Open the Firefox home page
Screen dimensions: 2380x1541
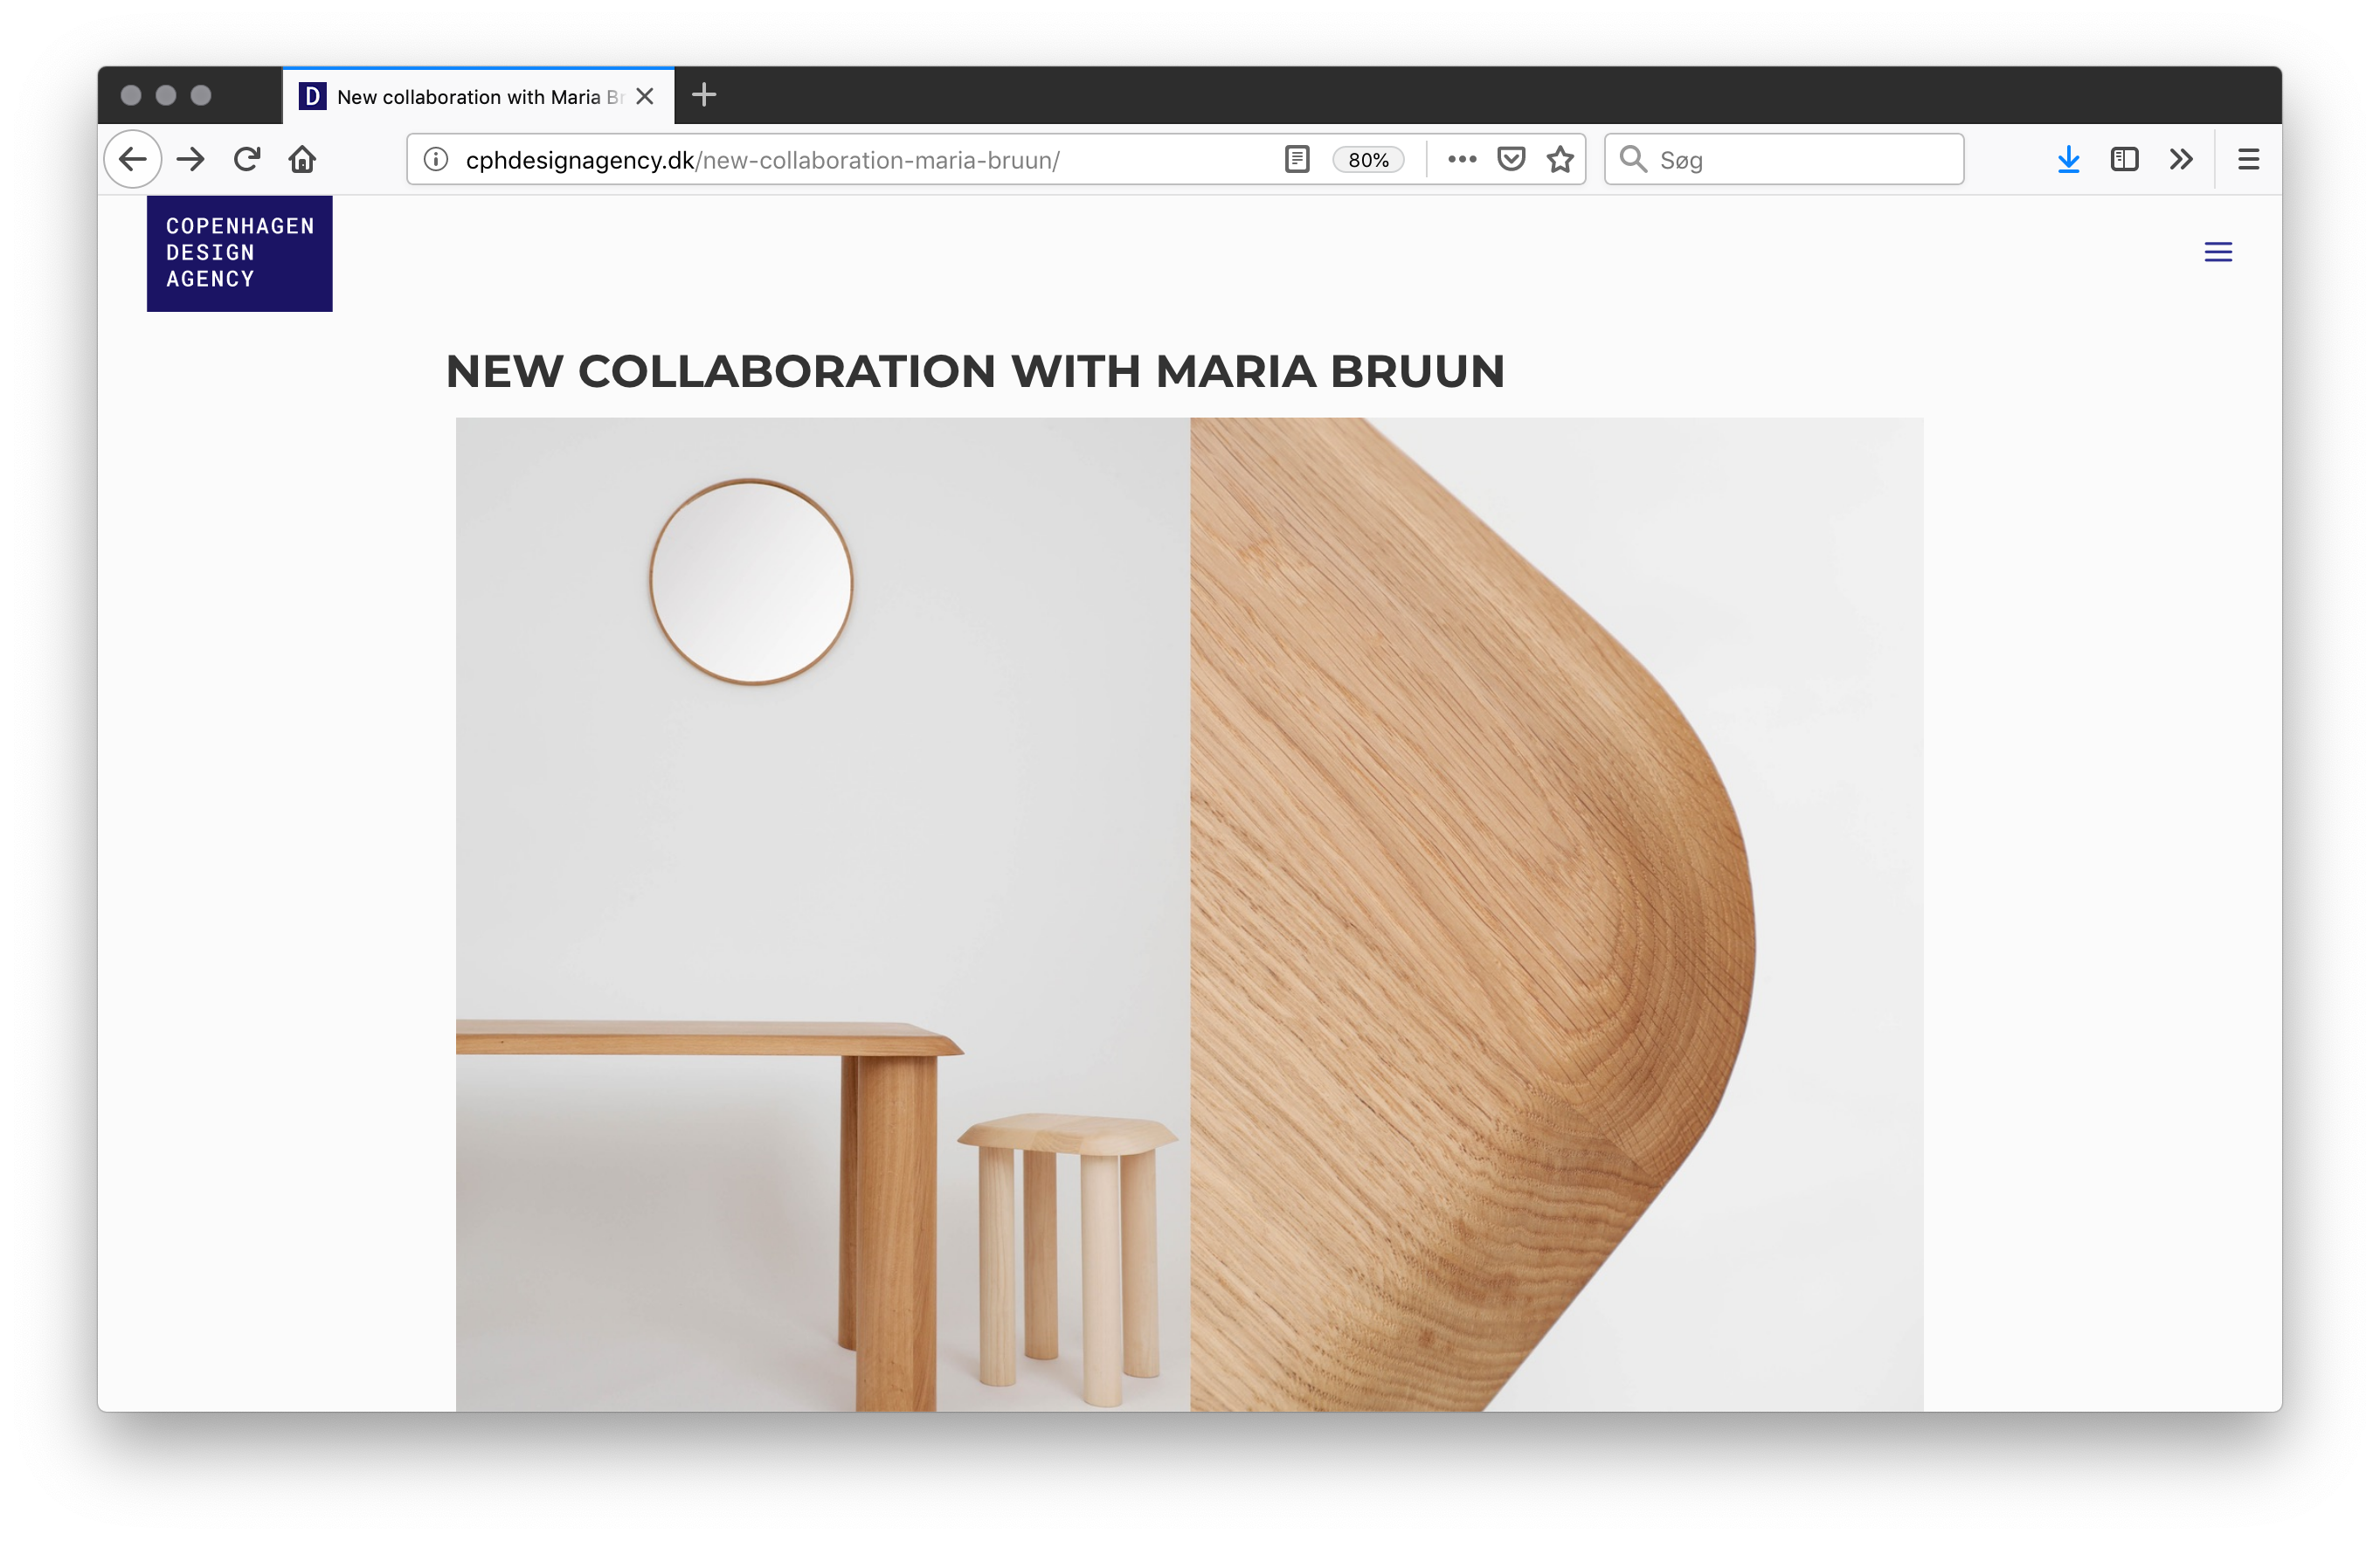coord(303,159)
